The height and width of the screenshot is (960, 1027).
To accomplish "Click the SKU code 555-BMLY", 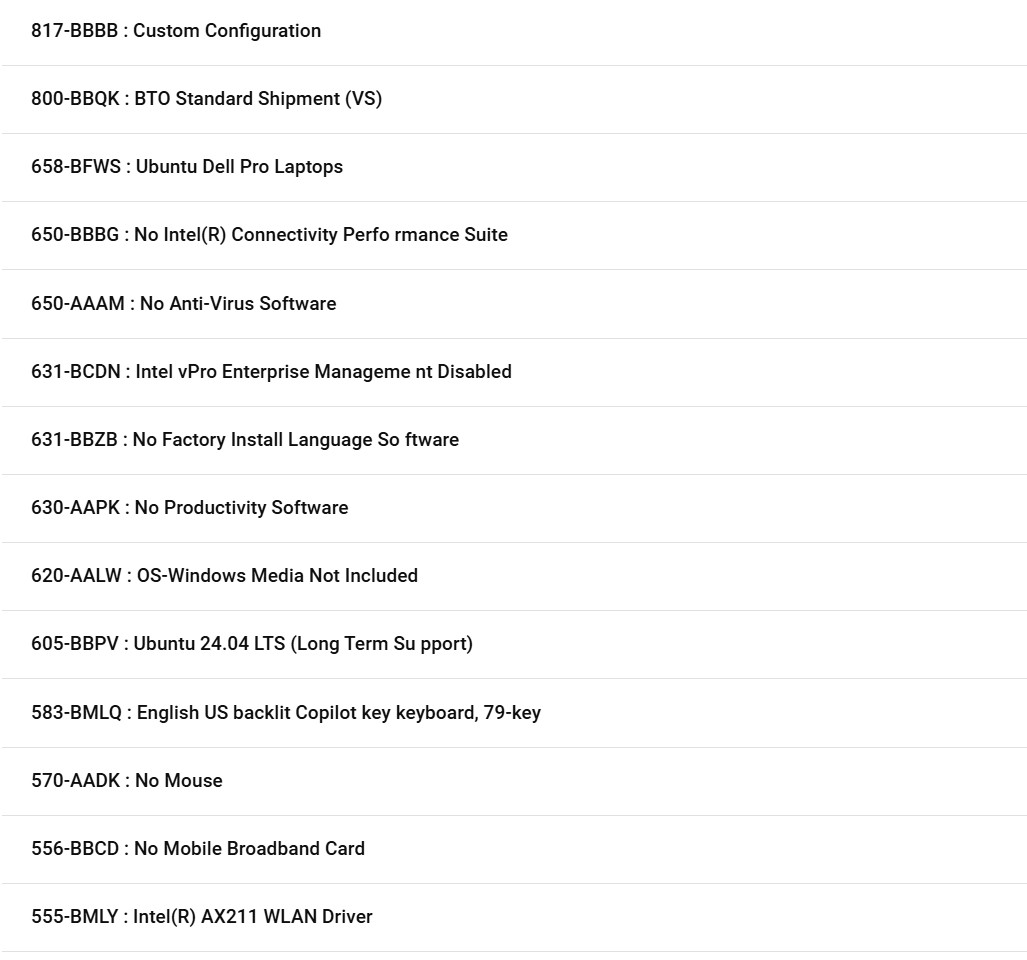I will 75,917.
